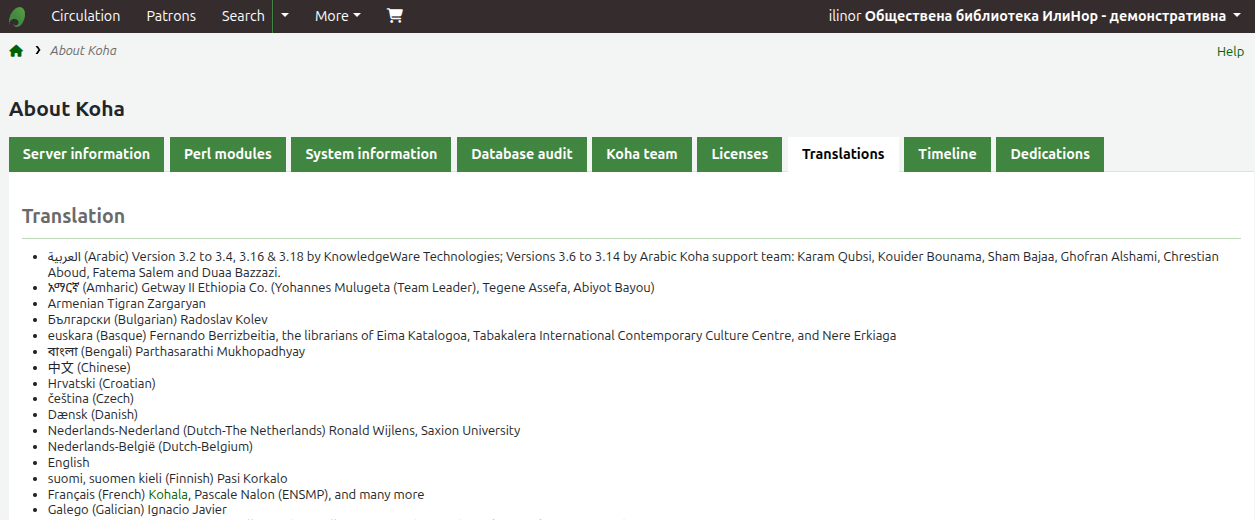
Task: Select the Translations tab
Action: (843, 154)
